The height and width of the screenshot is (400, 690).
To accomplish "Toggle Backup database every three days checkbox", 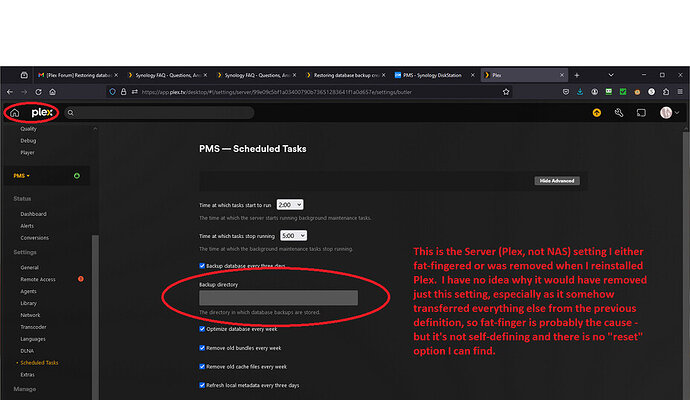I will point(202,266).
